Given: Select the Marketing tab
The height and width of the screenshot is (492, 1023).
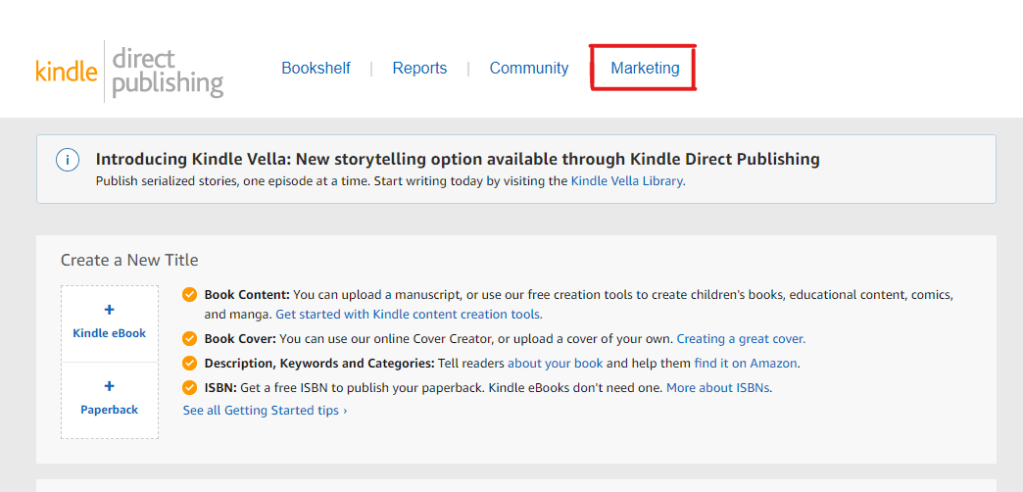Looking at the screenshot, I should [x=645, y=68].
